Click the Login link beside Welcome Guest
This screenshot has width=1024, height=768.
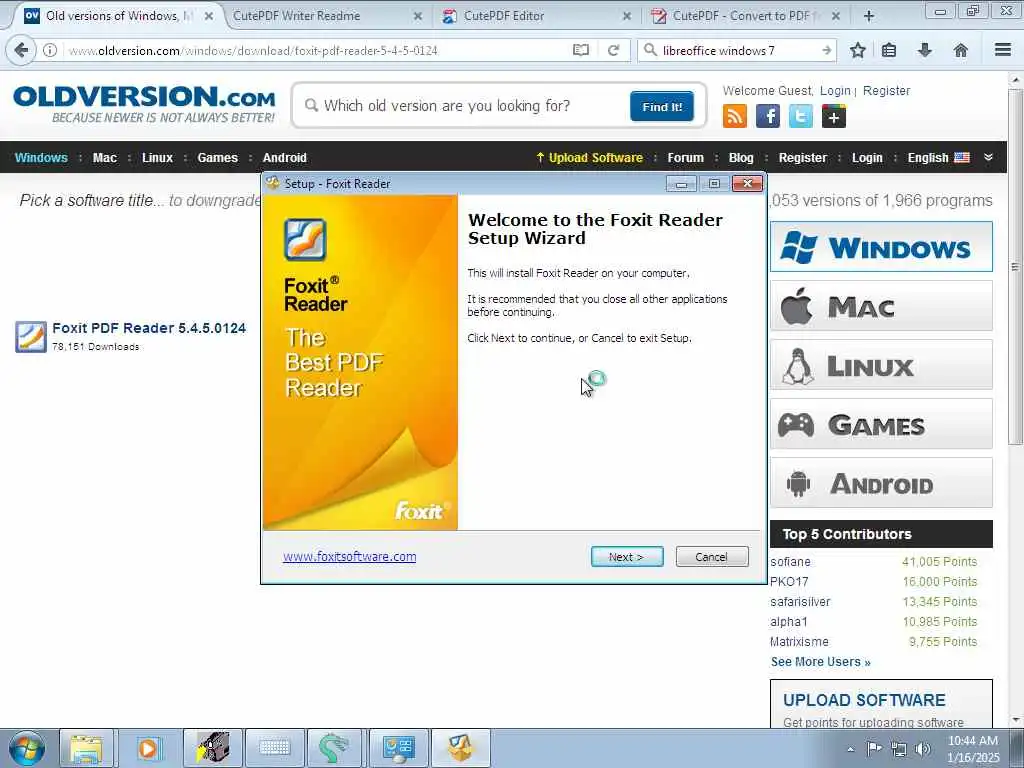pyautogui.click(x=835, y=91)
